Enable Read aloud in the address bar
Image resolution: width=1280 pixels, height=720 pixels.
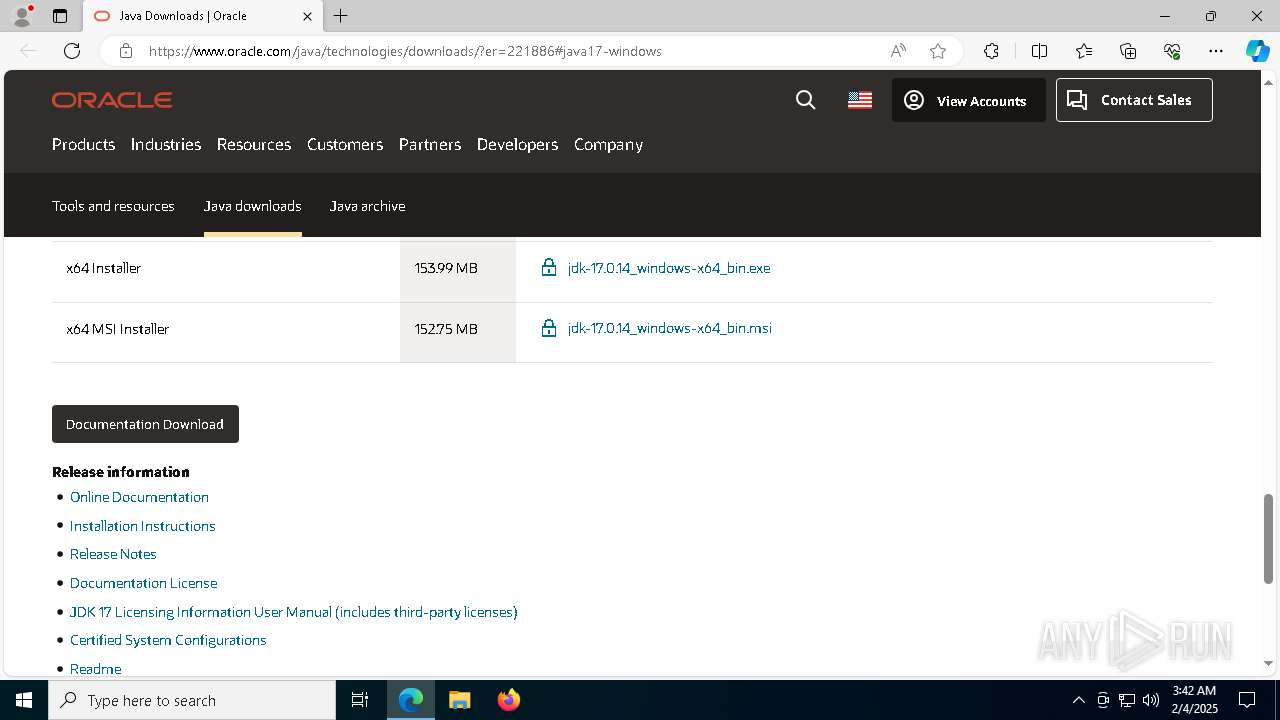tap(898, 51)
